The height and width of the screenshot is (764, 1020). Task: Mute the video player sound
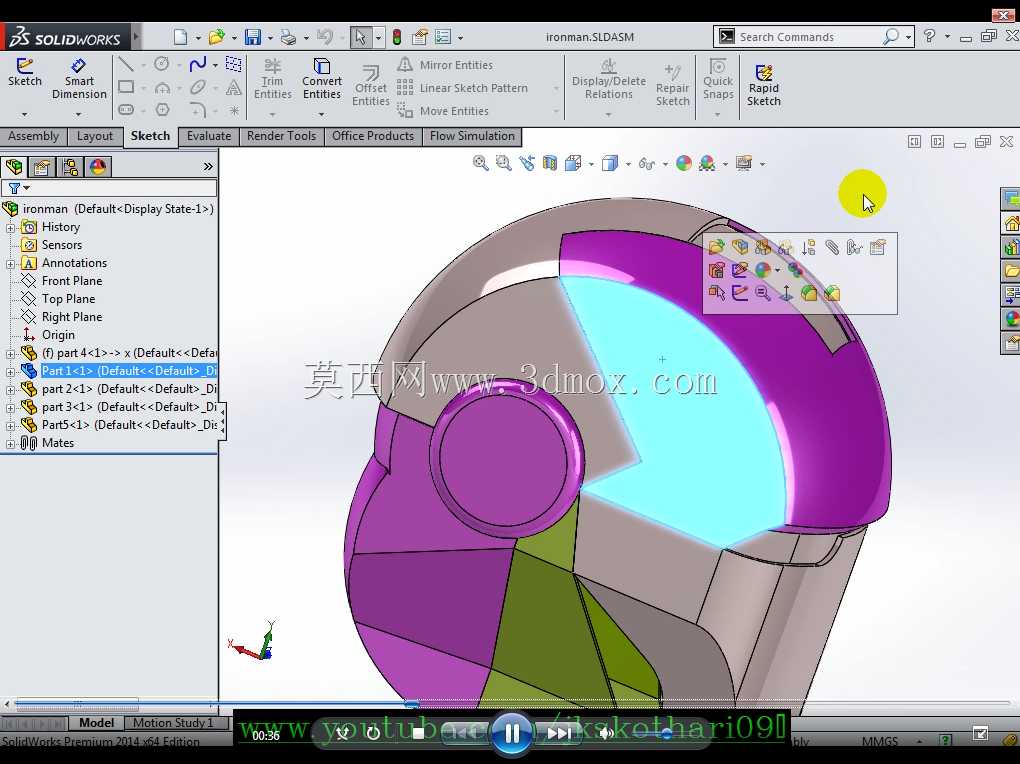606,734
